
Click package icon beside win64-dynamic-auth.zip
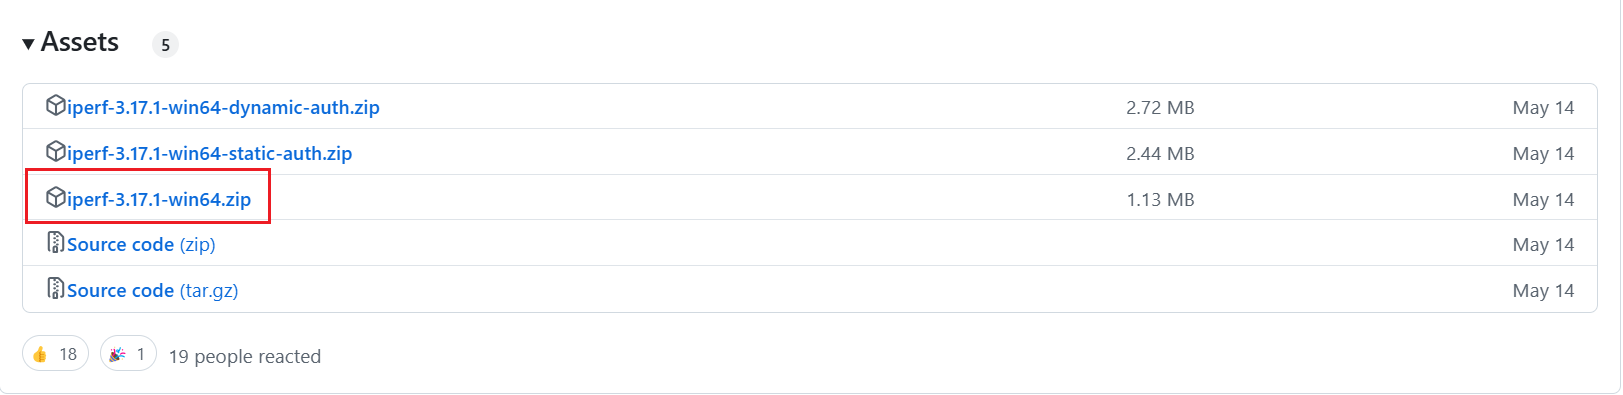click(x=56, y=106)
